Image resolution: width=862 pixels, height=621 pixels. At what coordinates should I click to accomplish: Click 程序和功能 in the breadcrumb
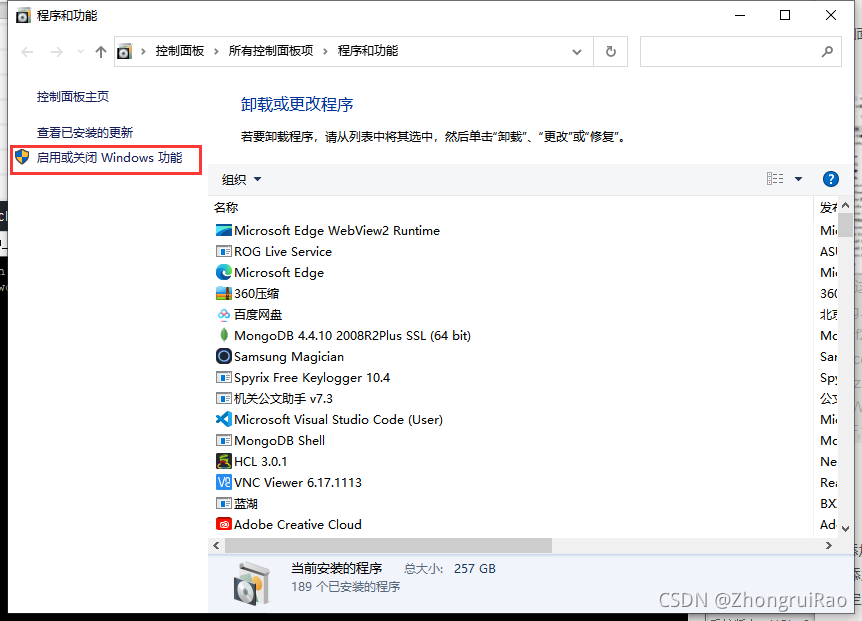tap(368, 51)
